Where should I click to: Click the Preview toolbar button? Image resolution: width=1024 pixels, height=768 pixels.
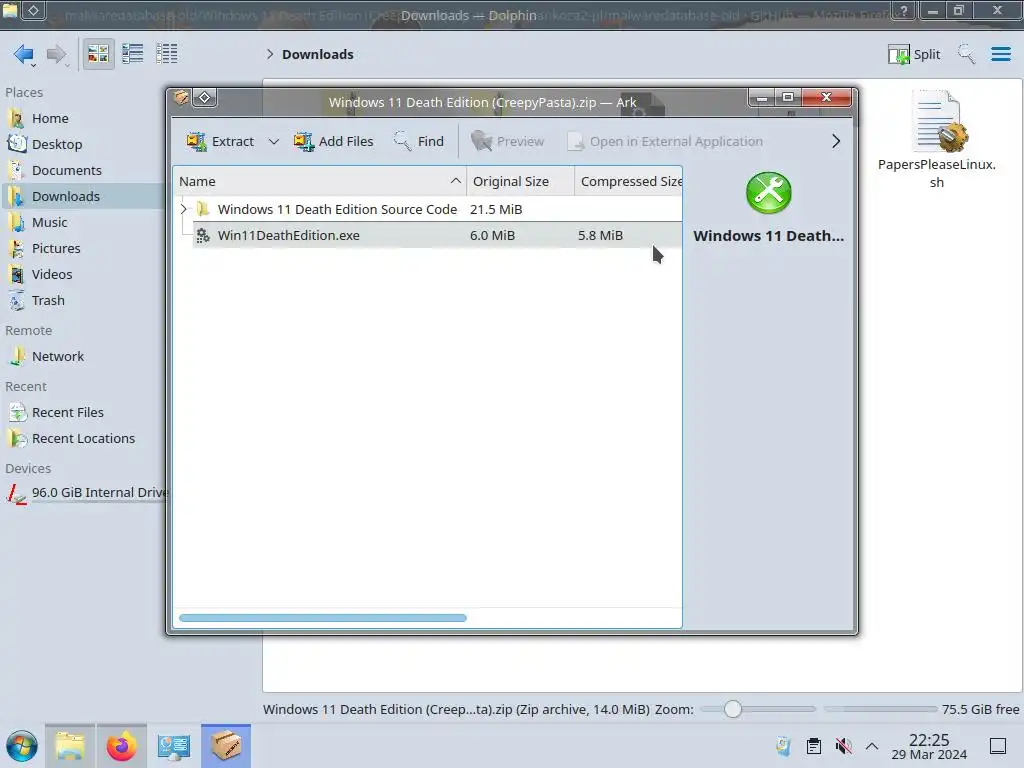pyautogui.click(x=507, y=141)
